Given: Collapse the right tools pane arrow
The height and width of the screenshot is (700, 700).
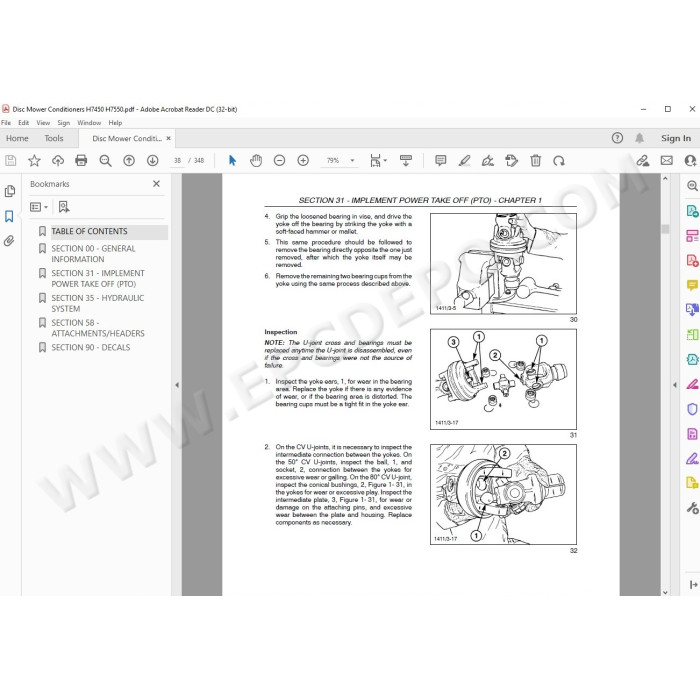Looking at the screenshot, I should [675, 385].
